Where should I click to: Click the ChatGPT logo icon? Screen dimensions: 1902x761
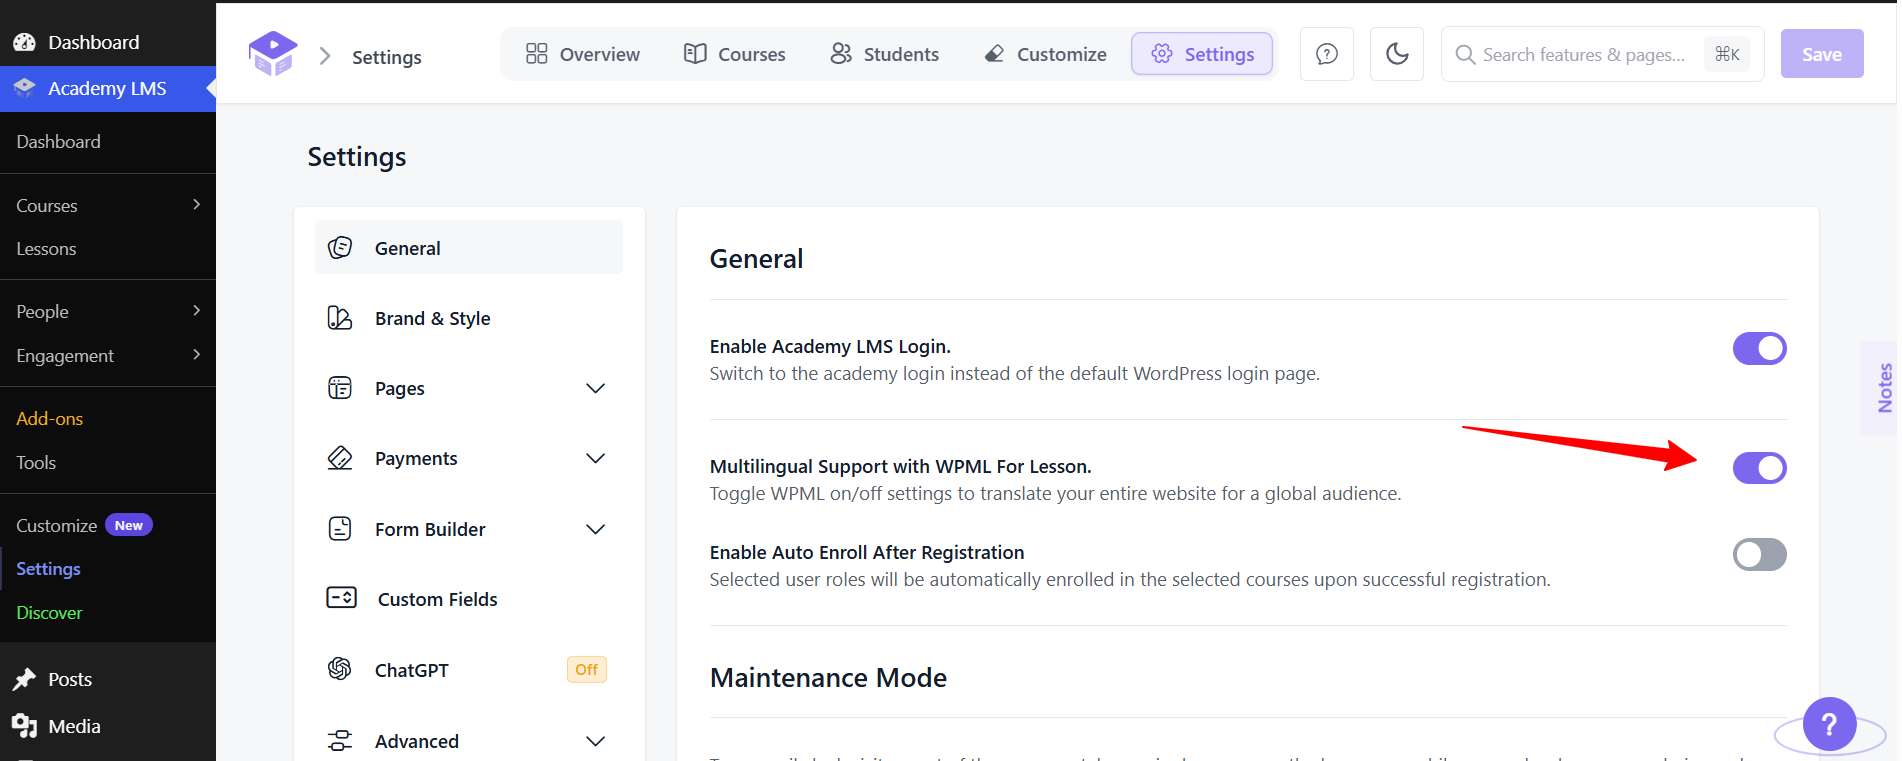pyautogui.click(x=340, y=669)
